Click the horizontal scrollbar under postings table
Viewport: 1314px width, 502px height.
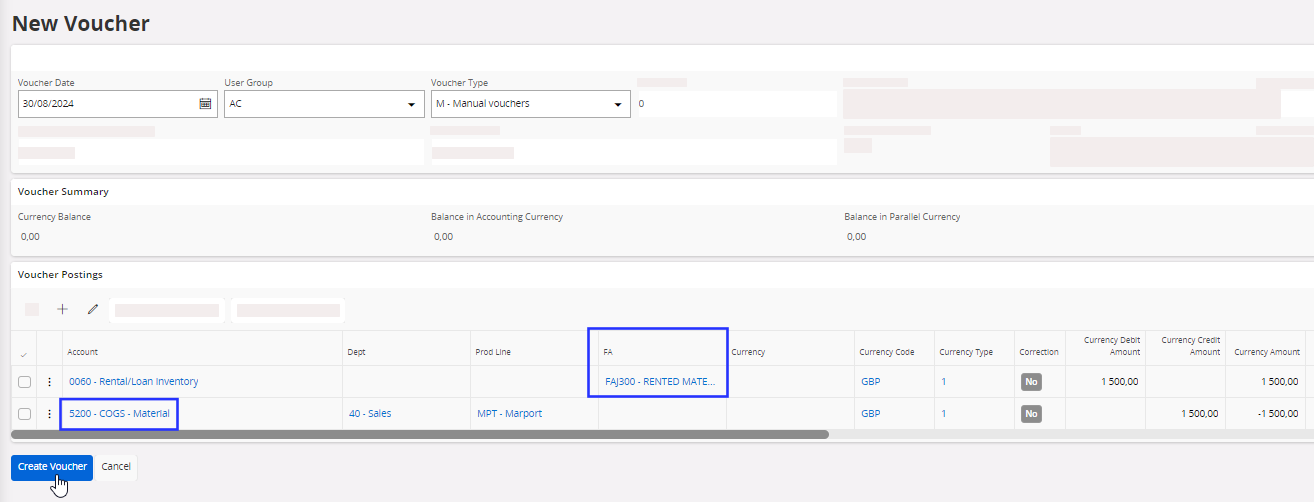tap(420, 435)
